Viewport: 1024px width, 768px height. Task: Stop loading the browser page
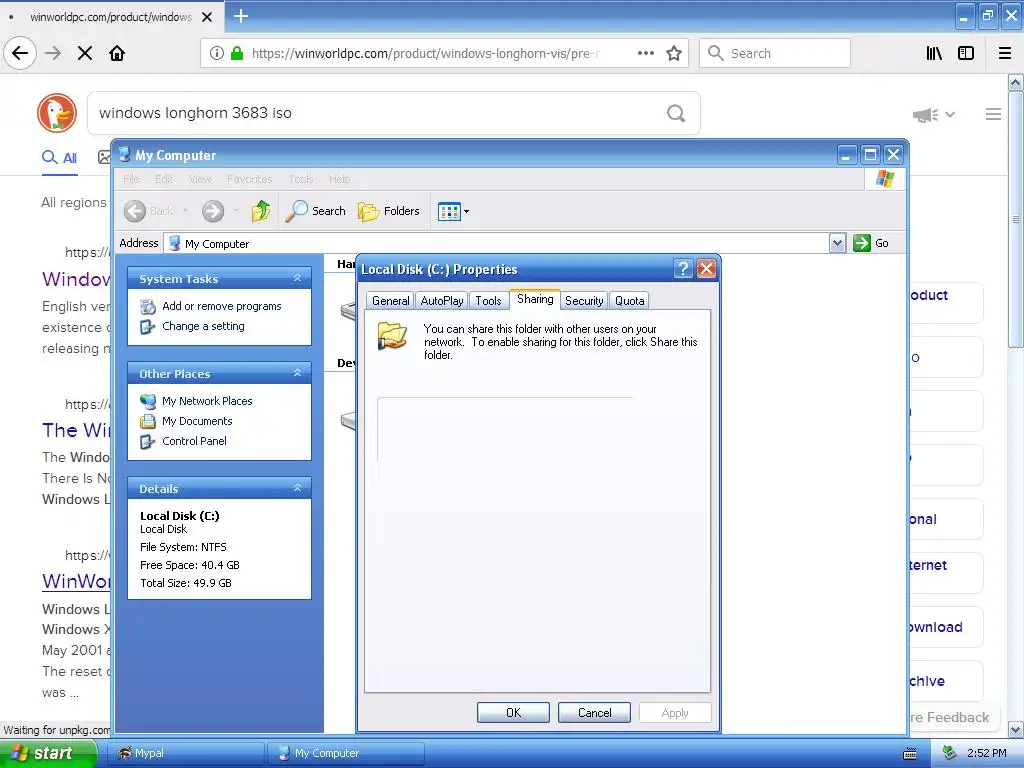(85, 53)
